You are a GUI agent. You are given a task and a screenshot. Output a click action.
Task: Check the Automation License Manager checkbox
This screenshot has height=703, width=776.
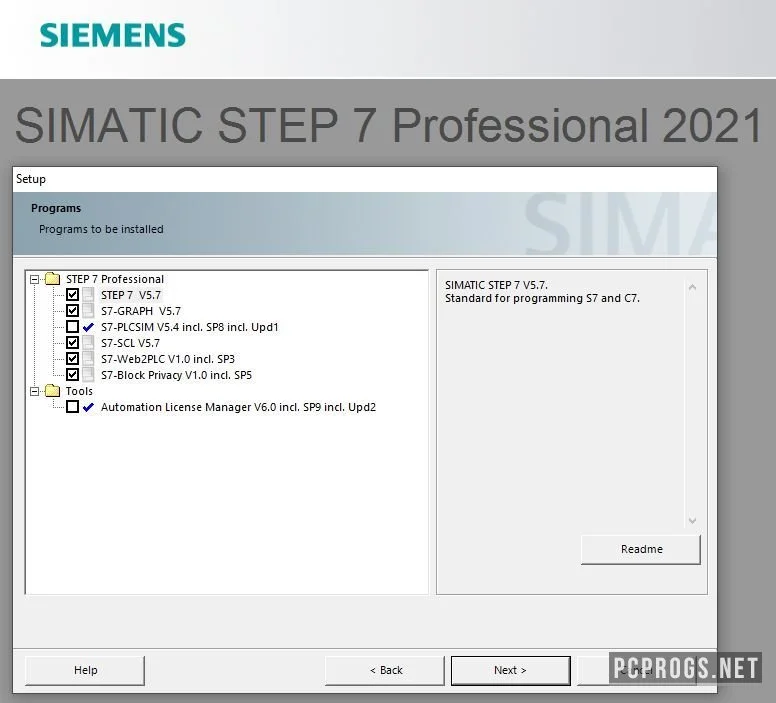[72, 407]
